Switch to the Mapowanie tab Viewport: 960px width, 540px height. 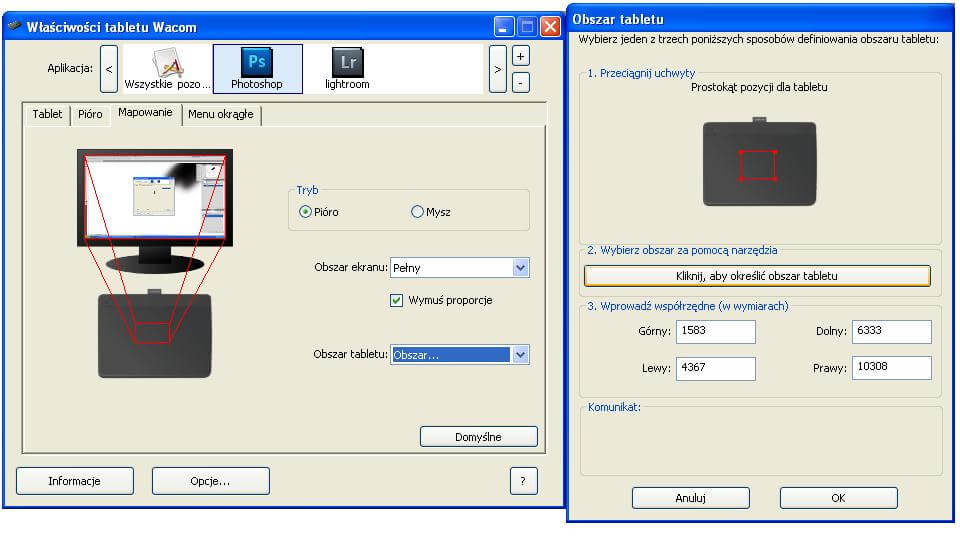145,113
